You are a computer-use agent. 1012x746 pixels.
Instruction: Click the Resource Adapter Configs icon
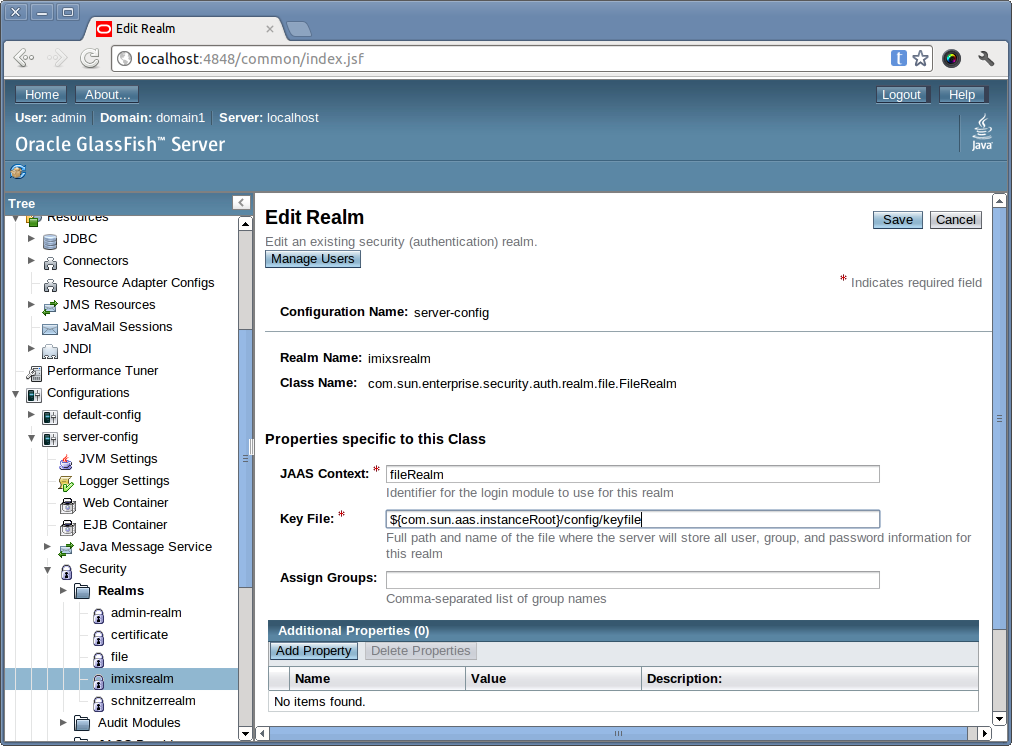pyautogui.click(x=50, y=285)
